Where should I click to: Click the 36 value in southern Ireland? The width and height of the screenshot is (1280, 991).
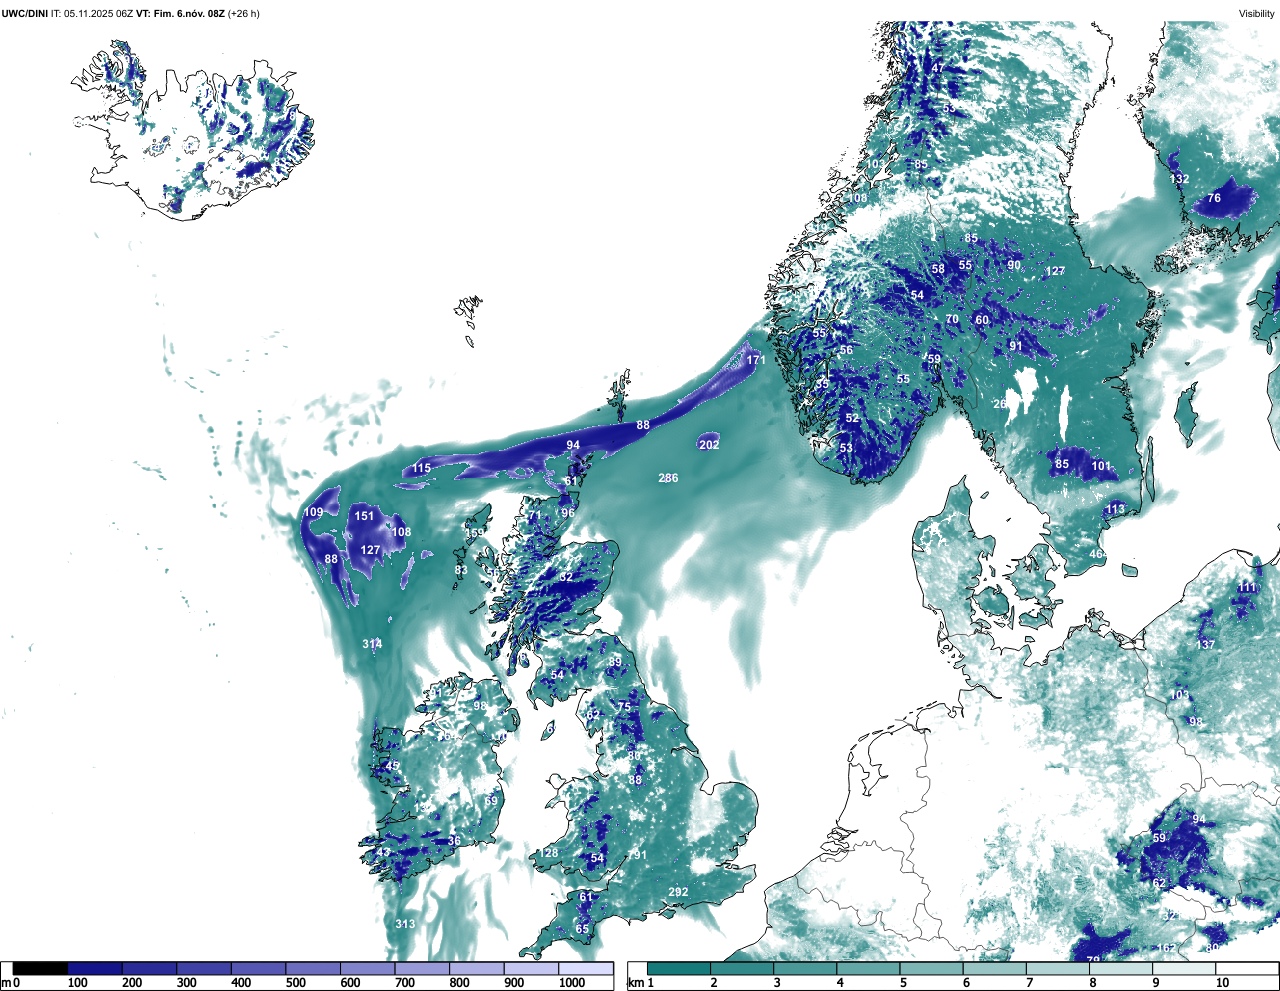tap(454, 841)
